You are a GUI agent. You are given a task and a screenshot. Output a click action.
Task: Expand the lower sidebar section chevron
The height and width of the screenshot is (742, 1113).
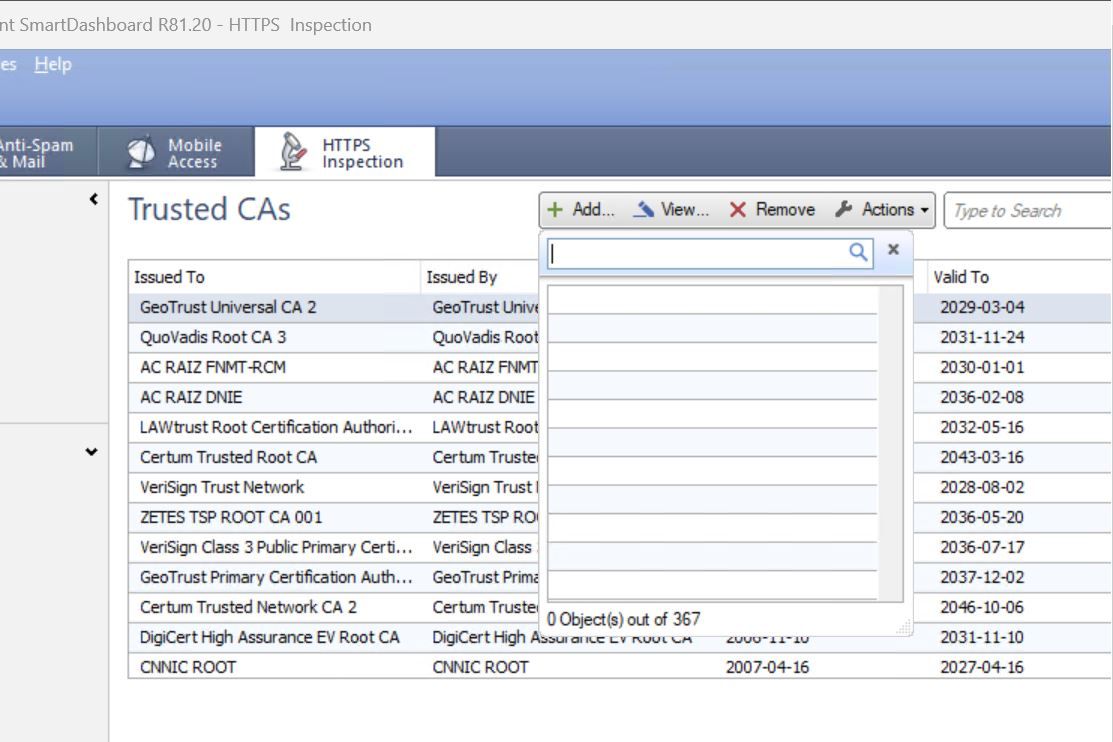[x=91, y=452]
